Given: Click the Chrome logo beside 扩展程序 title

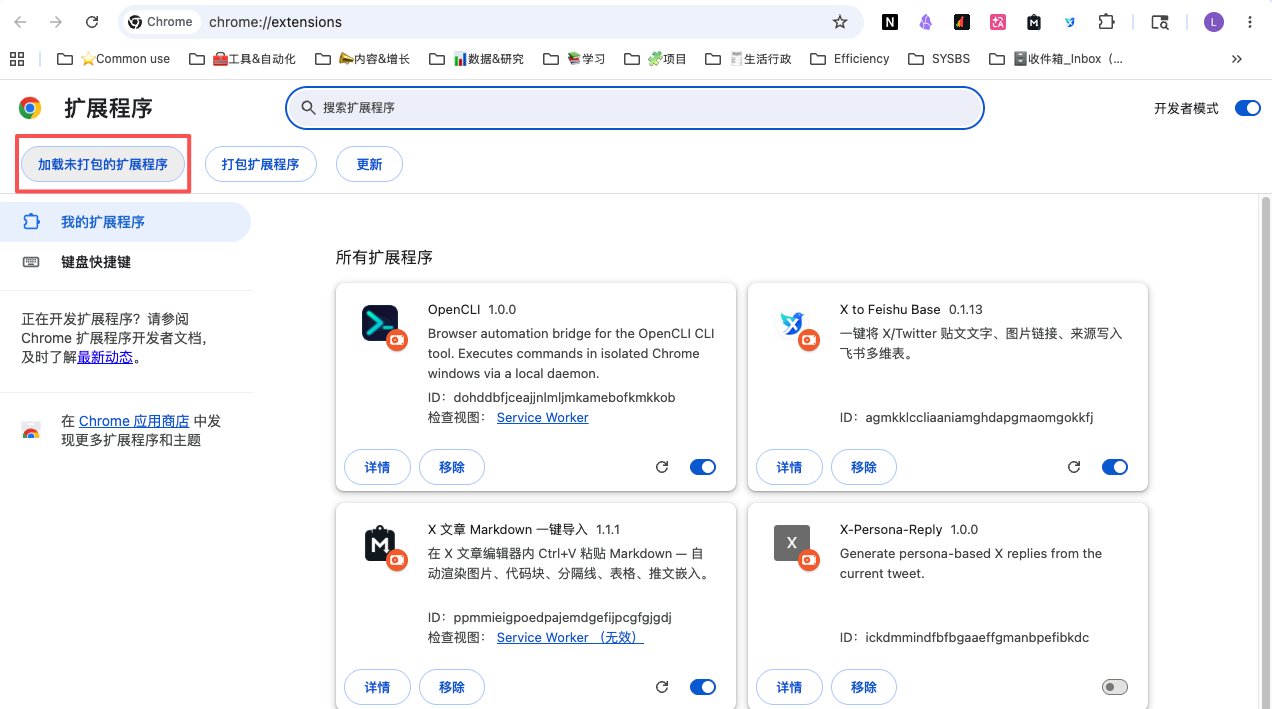Looking at the screenshot, I should point(30,109).
